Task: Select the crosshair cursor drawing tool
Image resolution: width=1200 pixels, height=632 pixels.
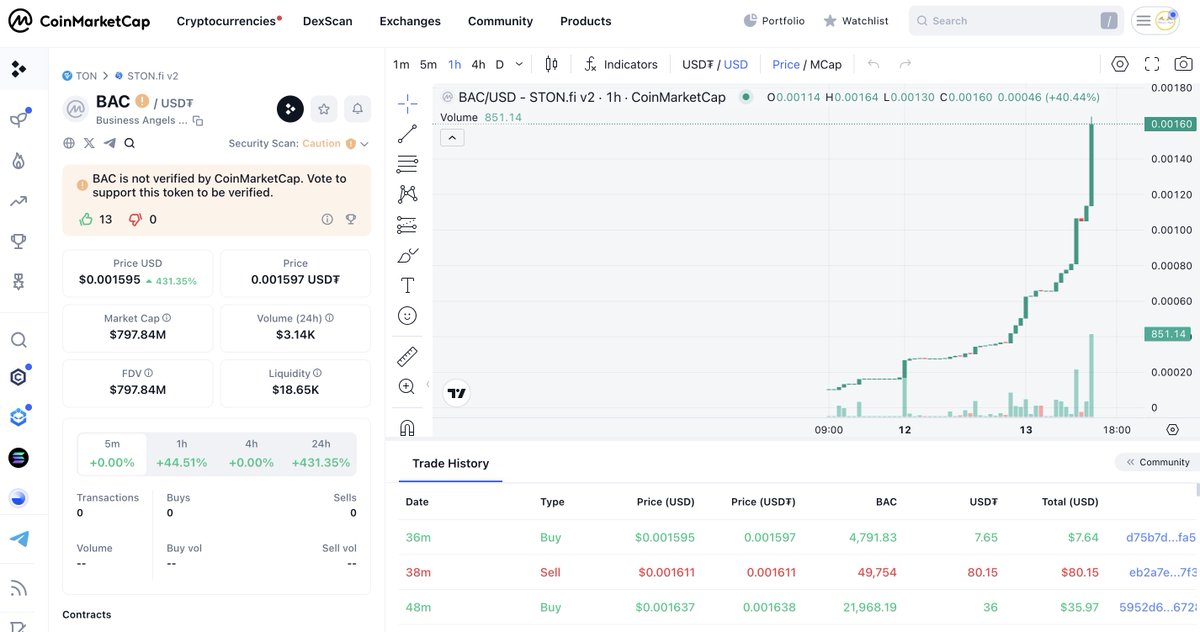Action: tap(407, 103)
